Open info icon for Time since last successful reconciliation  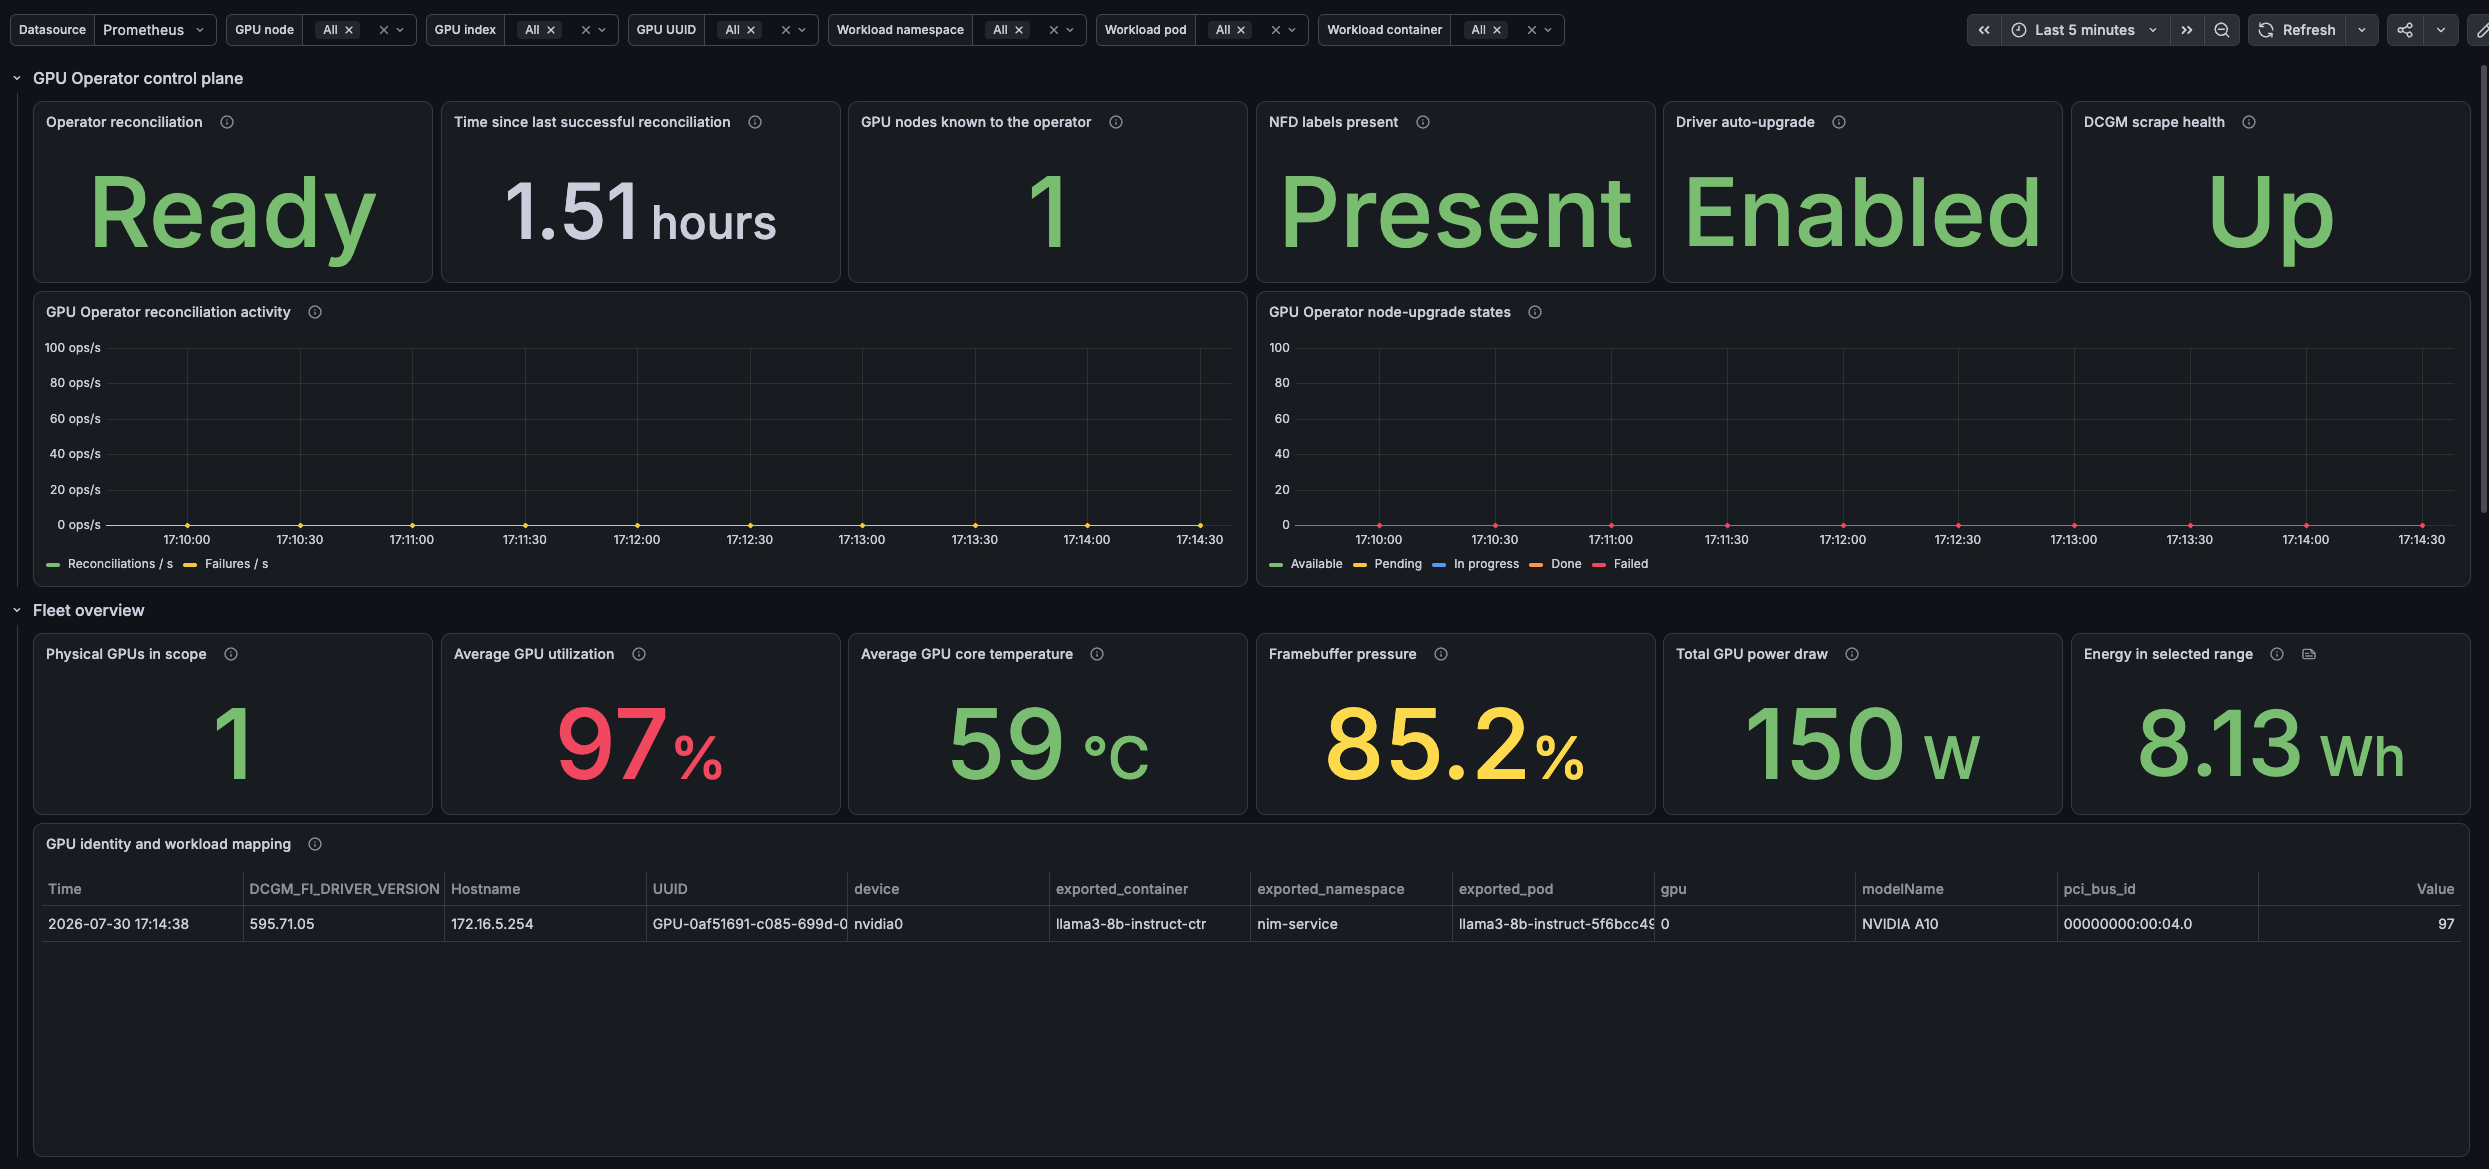coord(755,122)
